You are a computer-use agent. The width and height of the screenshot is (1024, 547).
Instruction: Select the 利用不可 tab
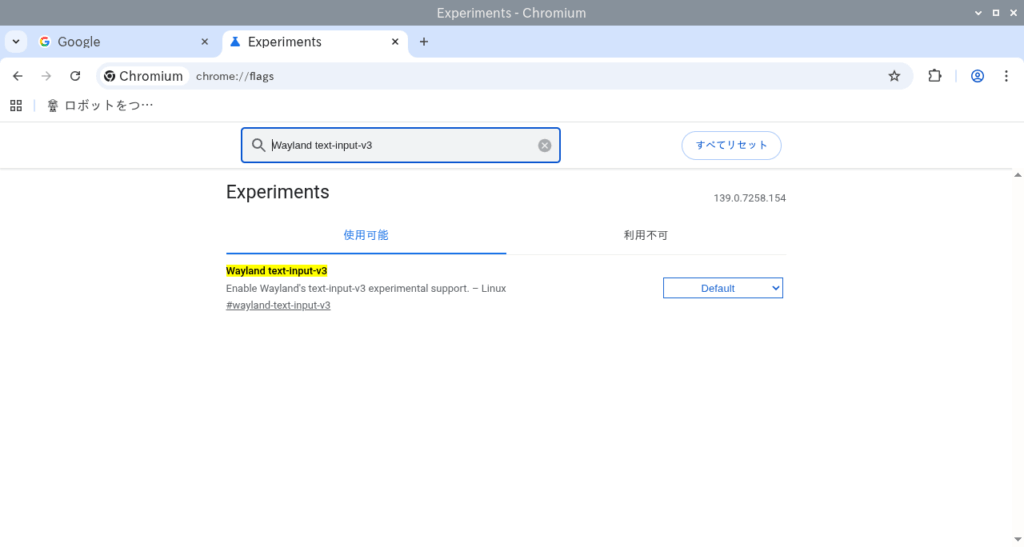(645, 235)
